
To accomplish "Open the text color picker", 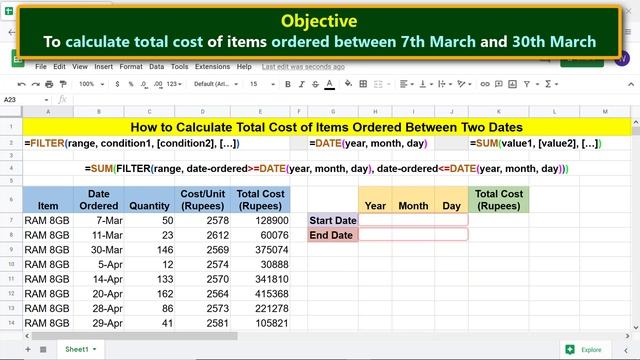I will 329,84.
